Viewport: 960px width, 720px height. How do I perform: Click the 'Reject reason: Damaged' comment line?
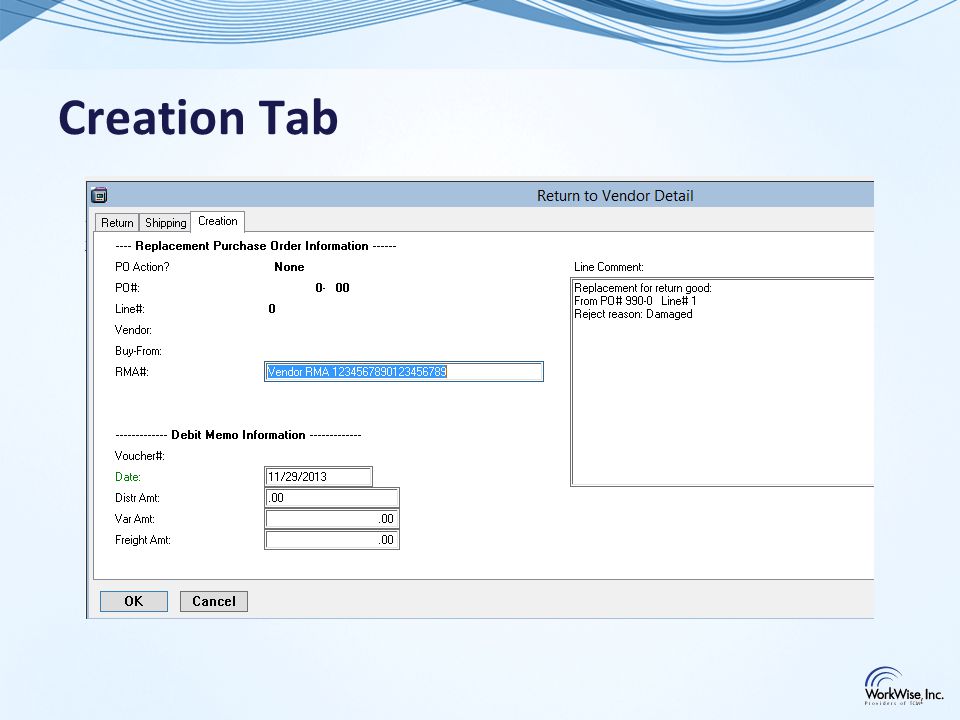pyautogui.click(x=633, y=314)
